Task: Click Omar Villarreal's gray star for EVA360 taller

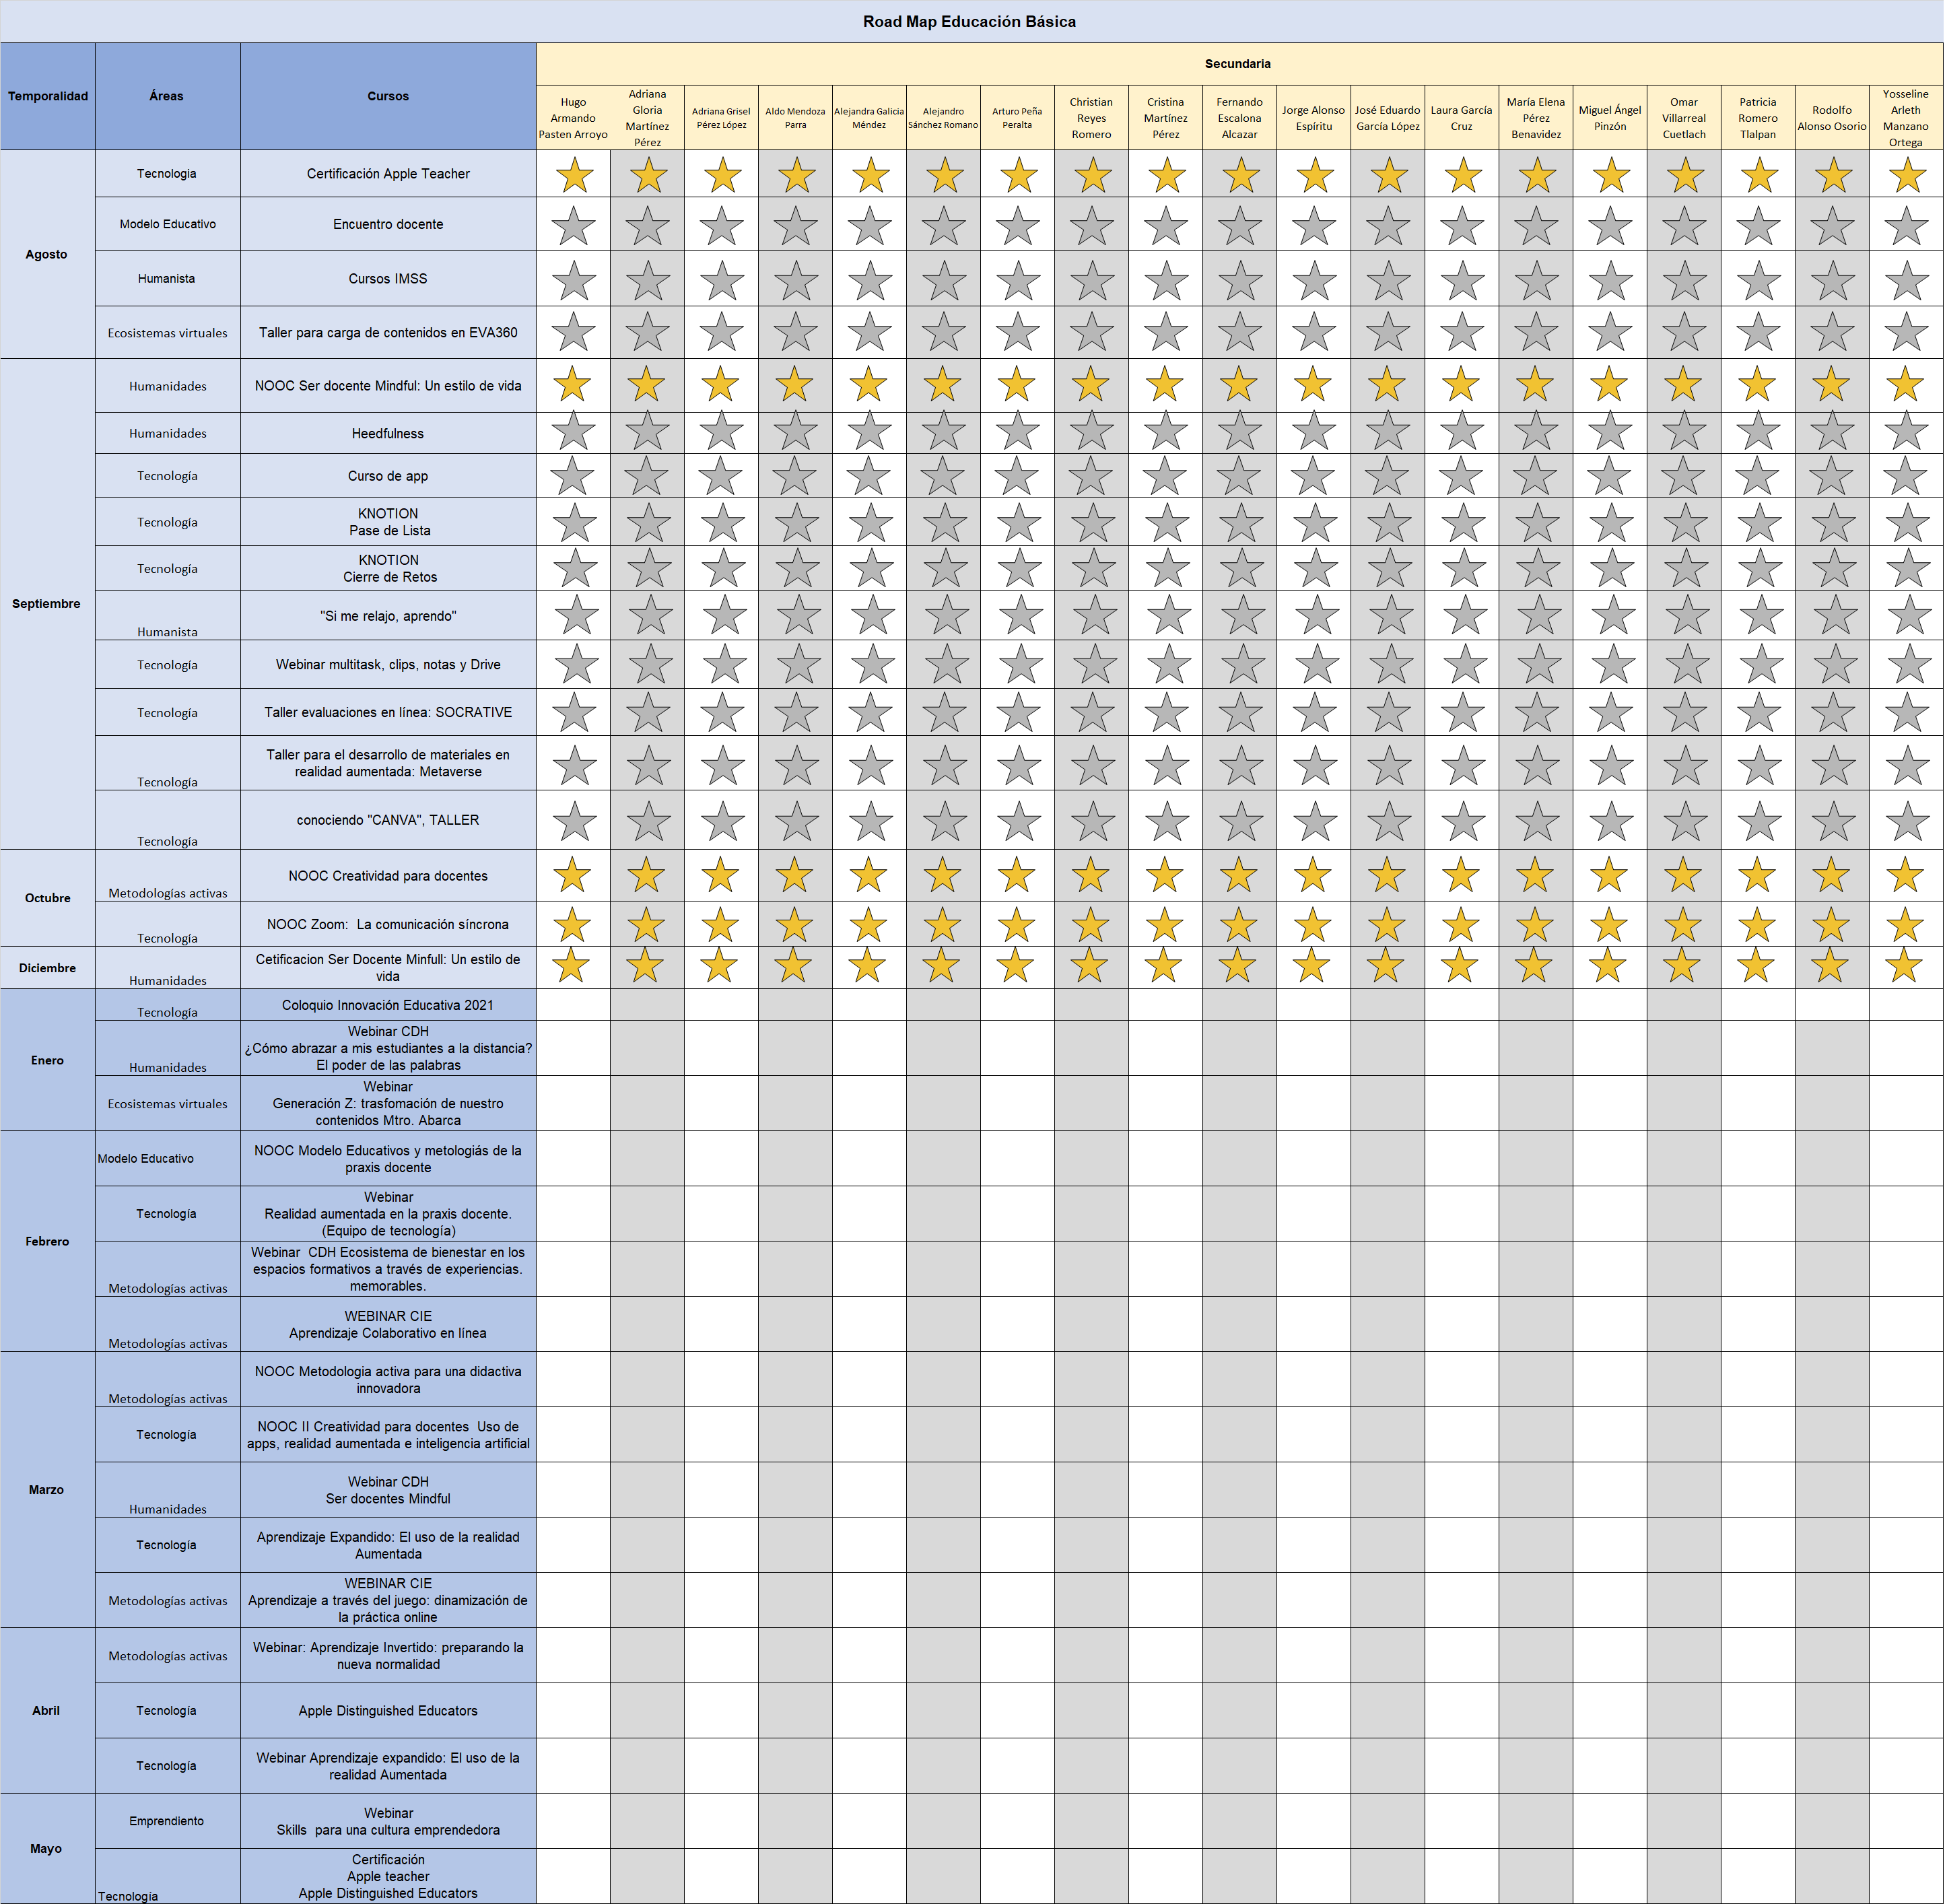Action: (1685, 332)
